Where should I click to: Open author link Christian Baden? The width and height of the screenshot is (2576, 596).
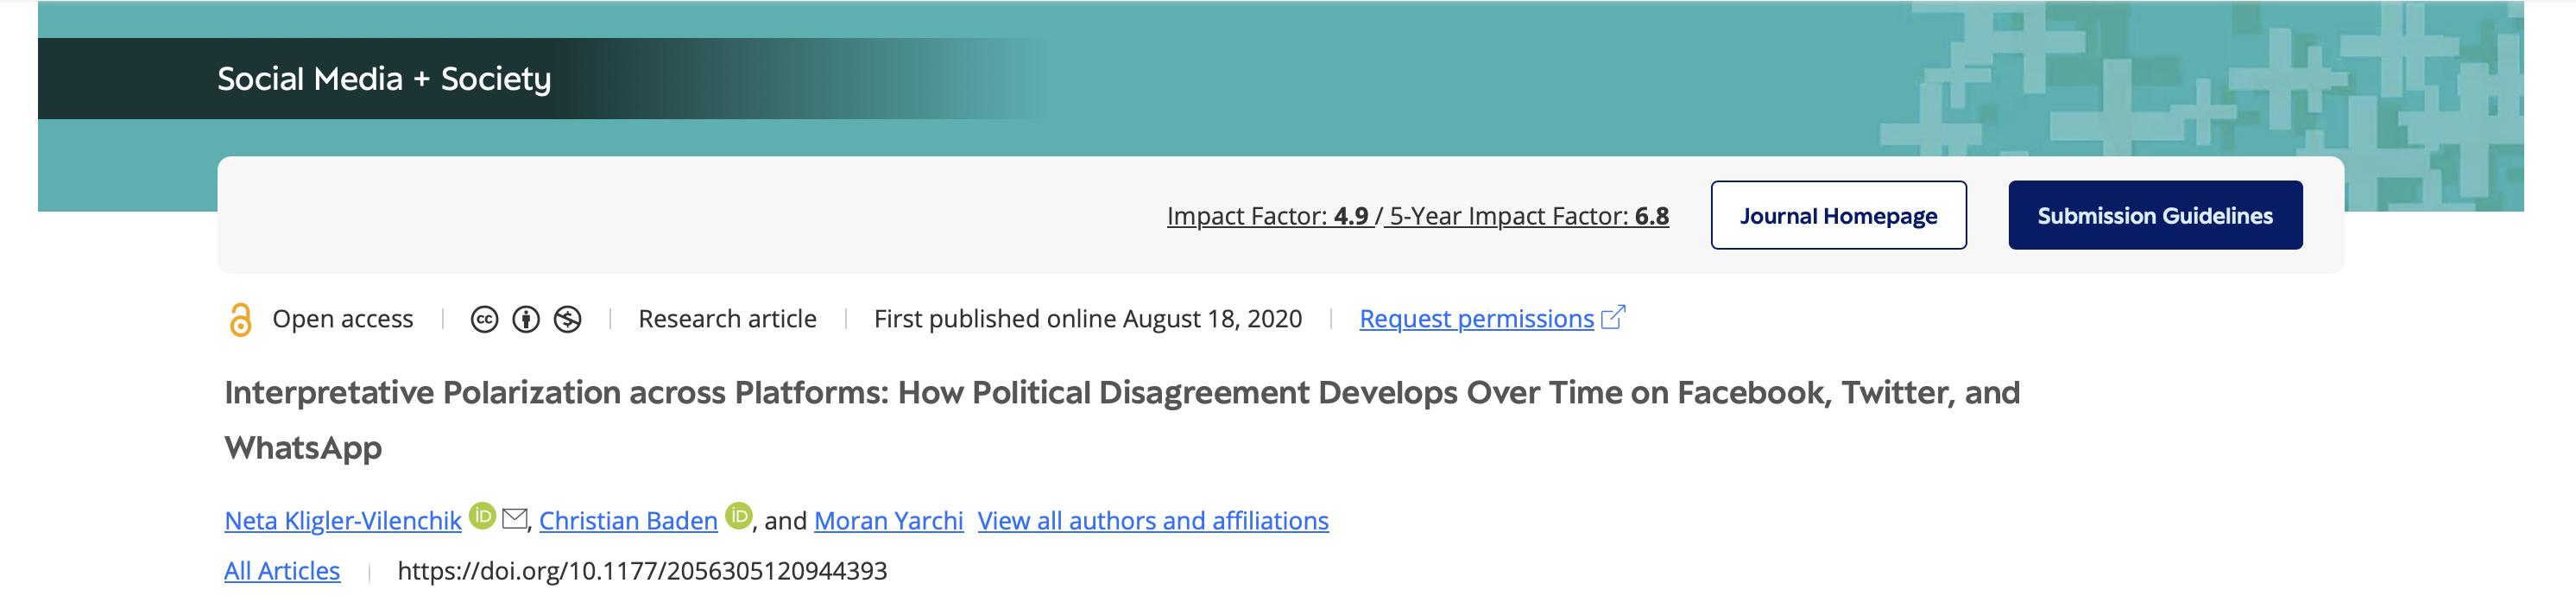(x=628, y=521)
